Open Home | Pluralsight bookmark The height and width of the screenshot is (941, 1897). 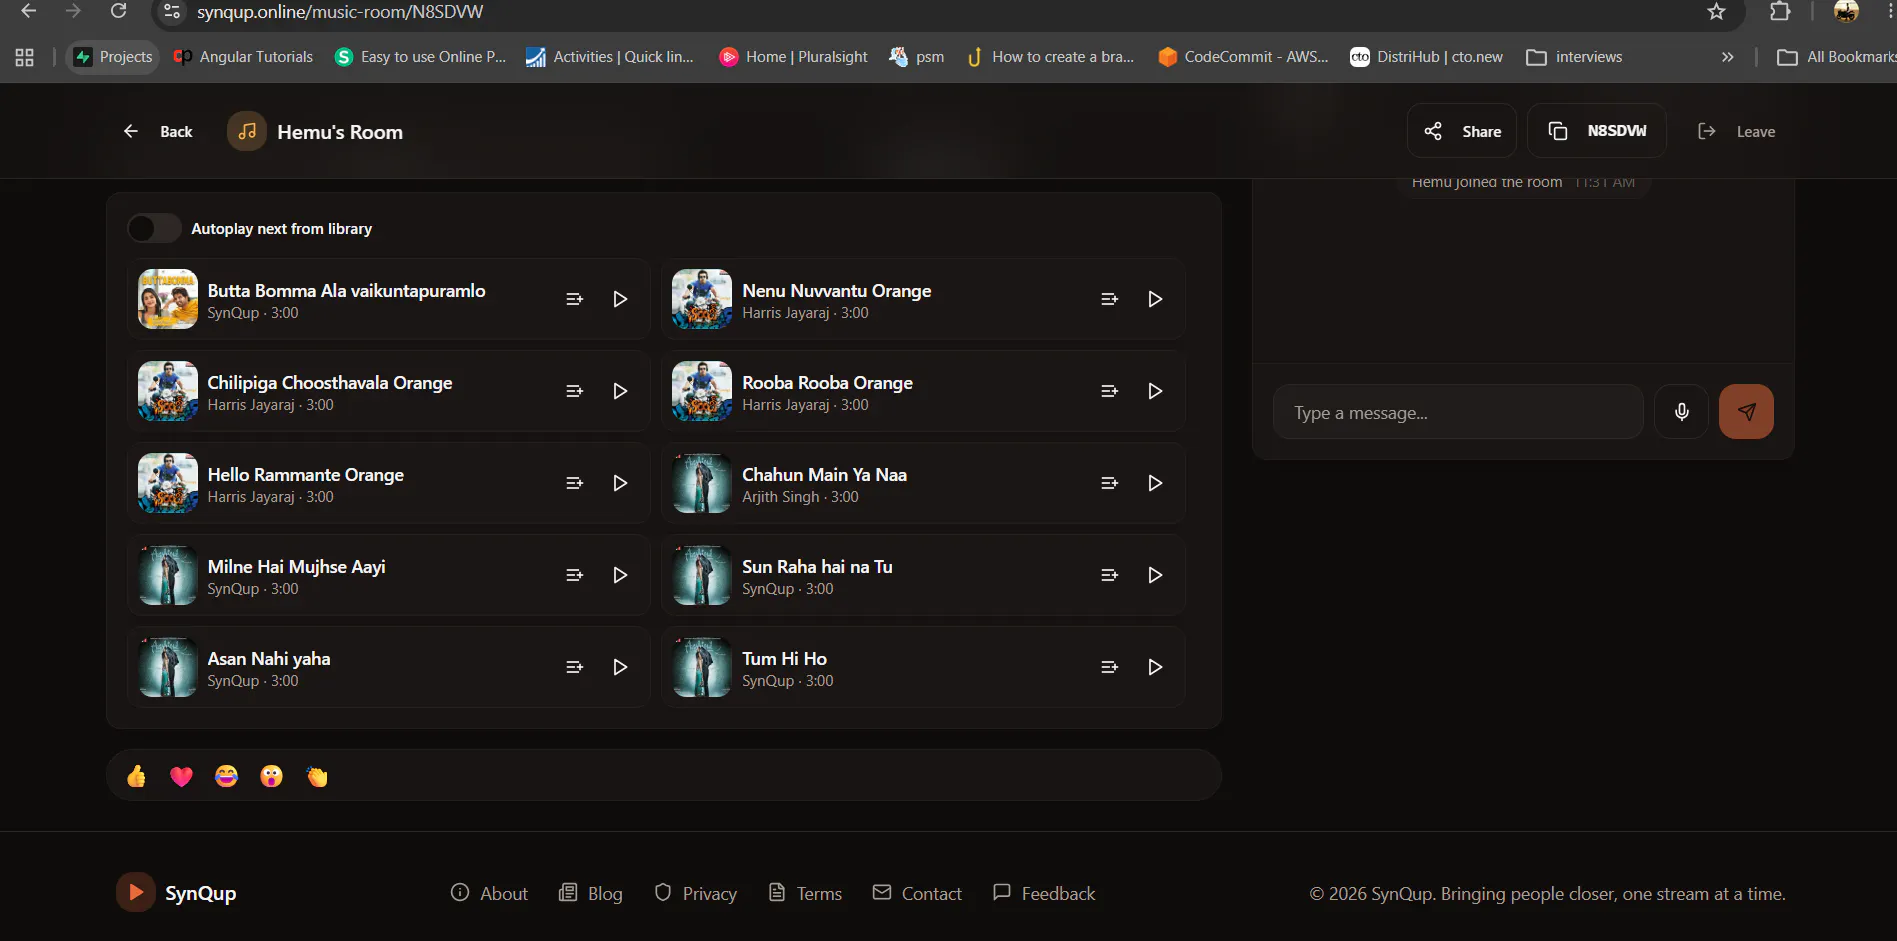pyautogui.click(x=794, y=57)
